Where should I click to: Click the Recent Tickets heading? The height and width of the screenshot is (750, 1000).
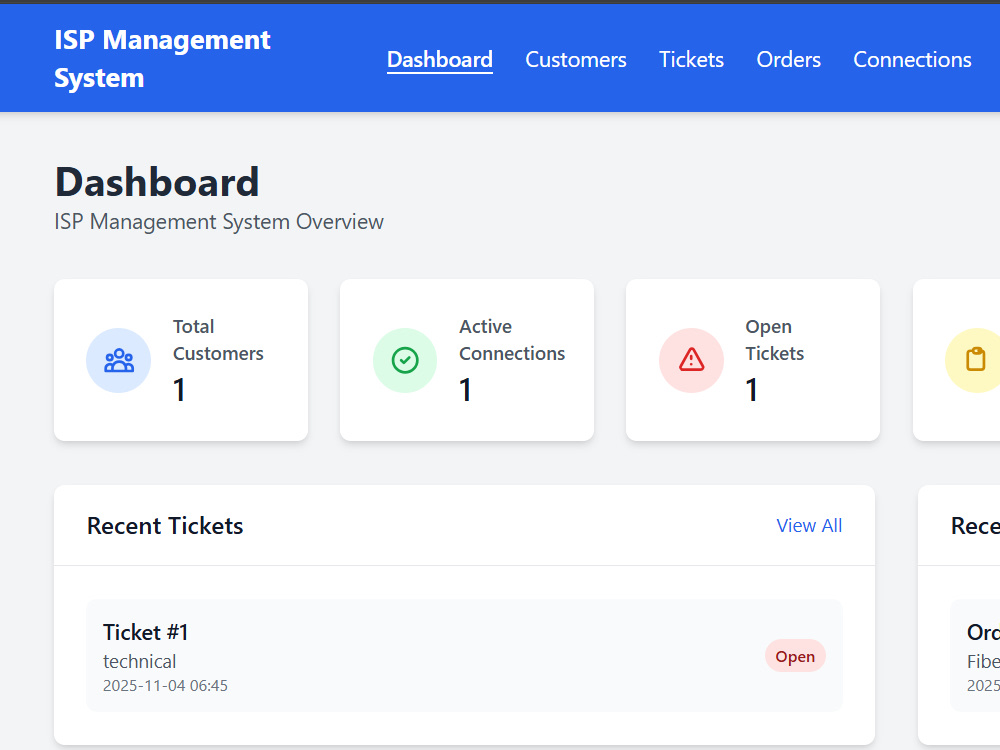165,526
